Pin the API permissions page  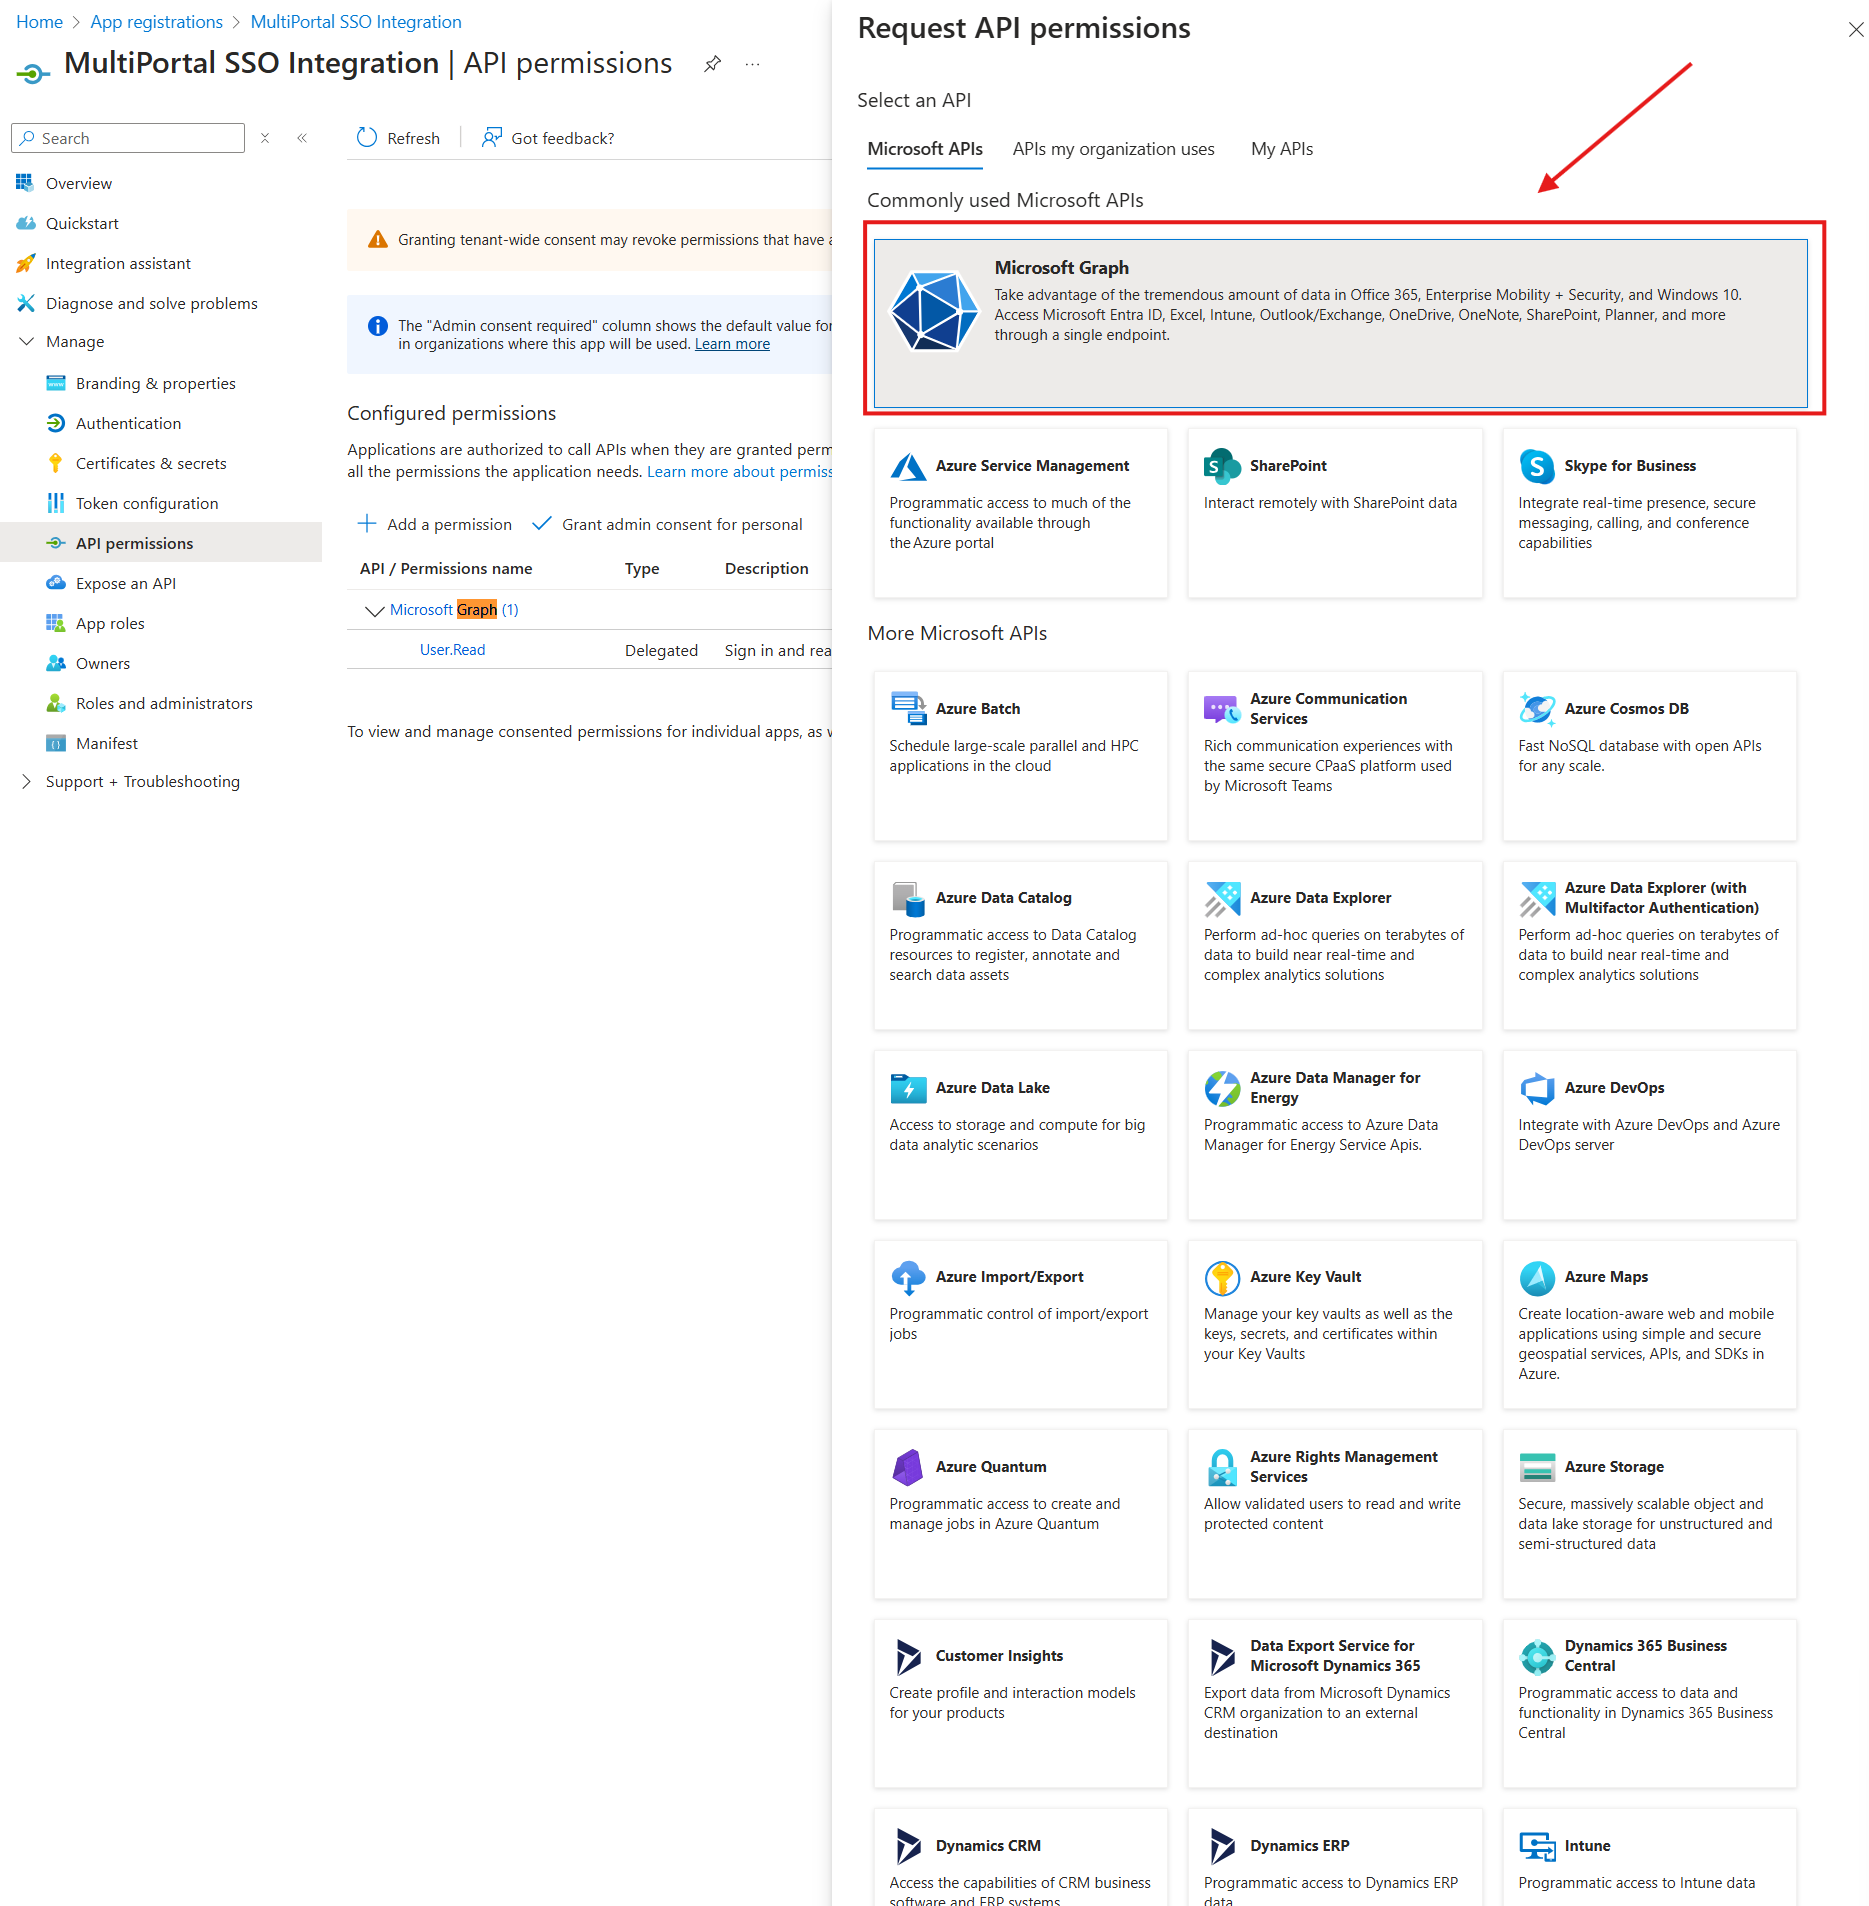[x=712, y=64]
